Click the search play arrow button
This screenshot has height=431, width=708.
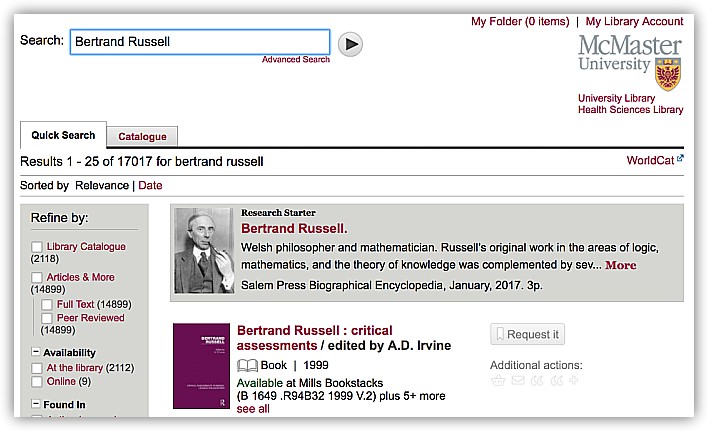click(x=350, y=44)
